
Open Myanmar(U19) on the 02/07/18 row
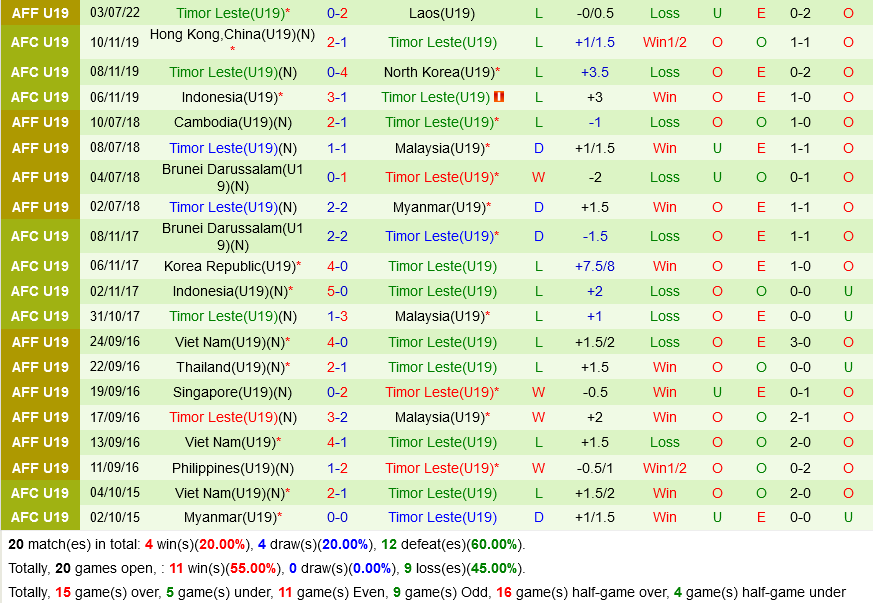coord(439,207)
